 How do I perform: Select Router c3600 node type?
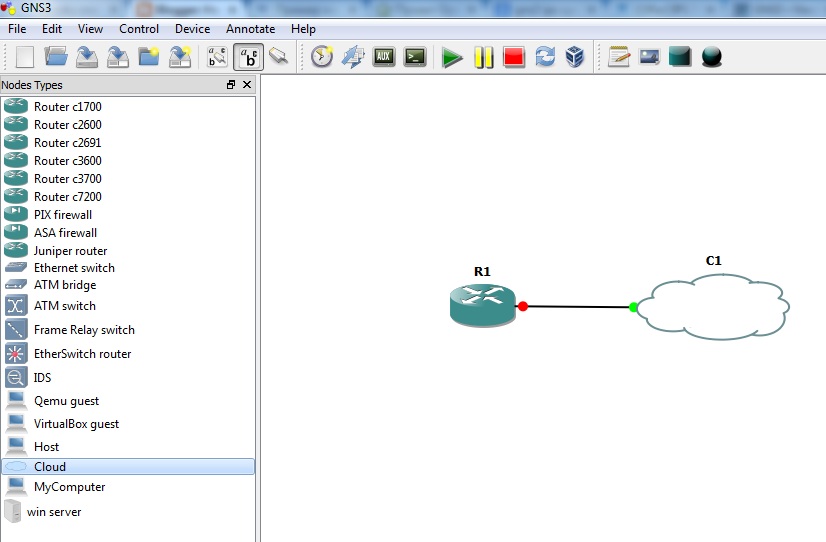pos(128,160)
